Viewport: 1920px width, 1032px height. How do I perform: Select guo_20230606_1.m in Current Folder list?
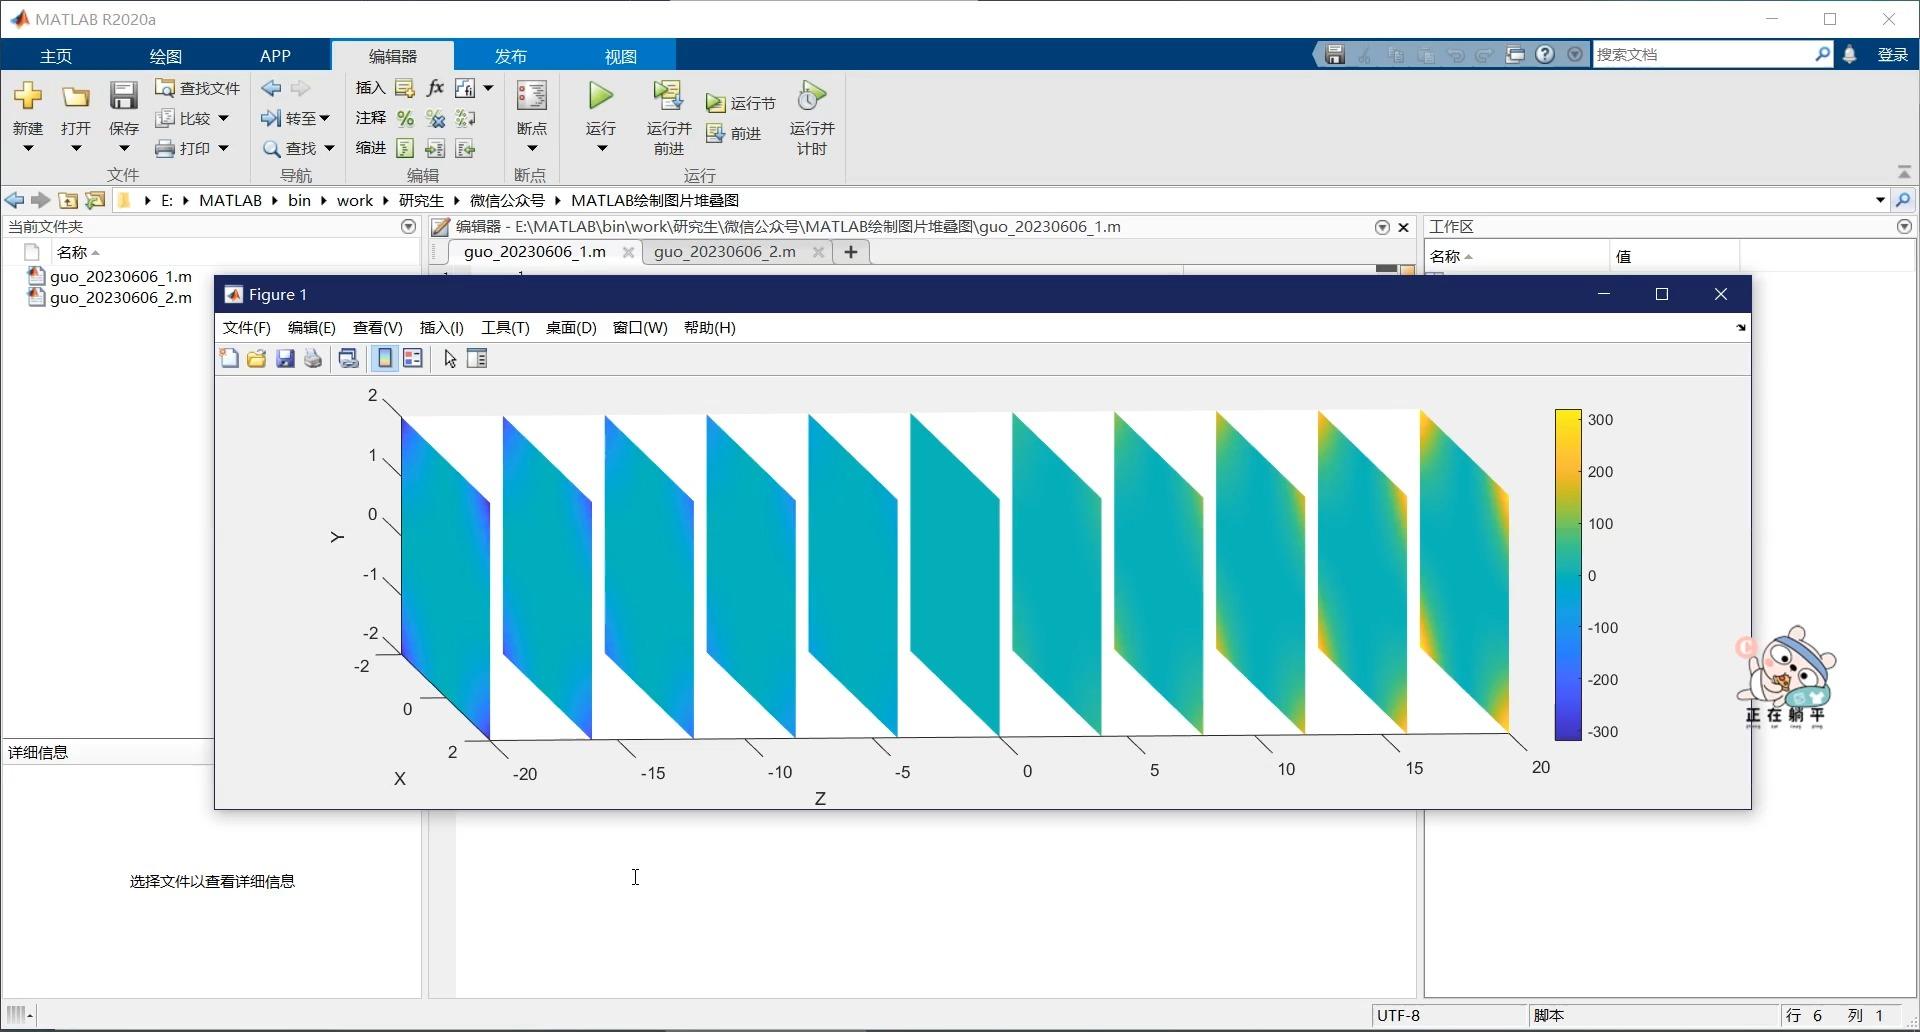[120, 277]
